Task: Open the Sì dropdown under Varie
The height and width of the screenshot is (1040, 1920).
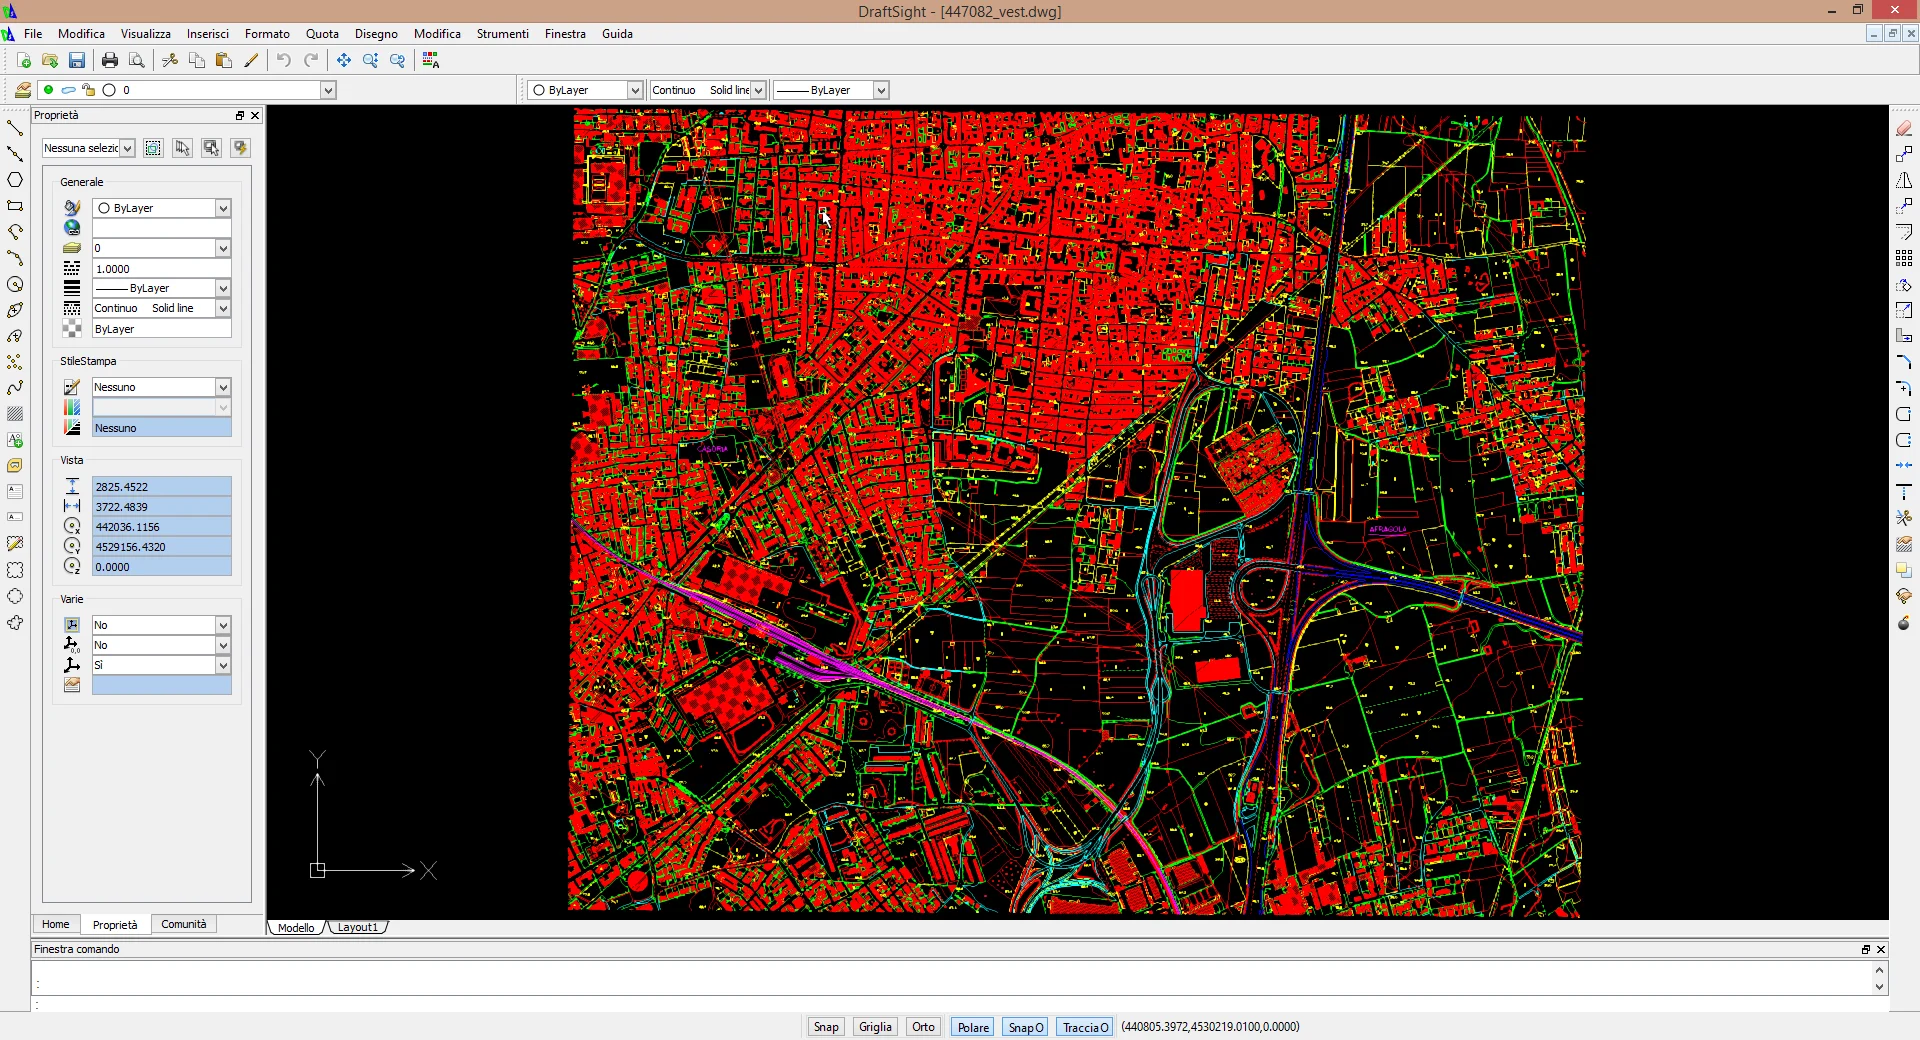Action: pyautogui.click(x=223, y=665)
